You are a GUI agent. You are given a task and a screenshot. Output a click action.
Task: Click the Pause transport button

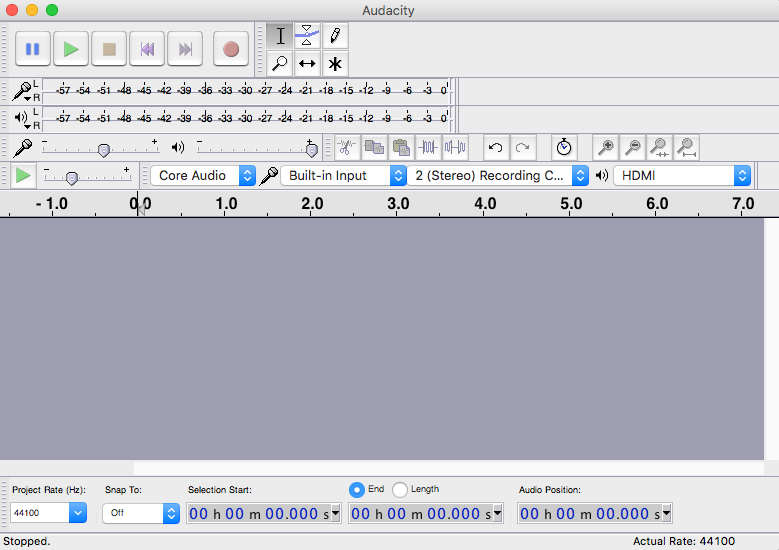(33, 49)
